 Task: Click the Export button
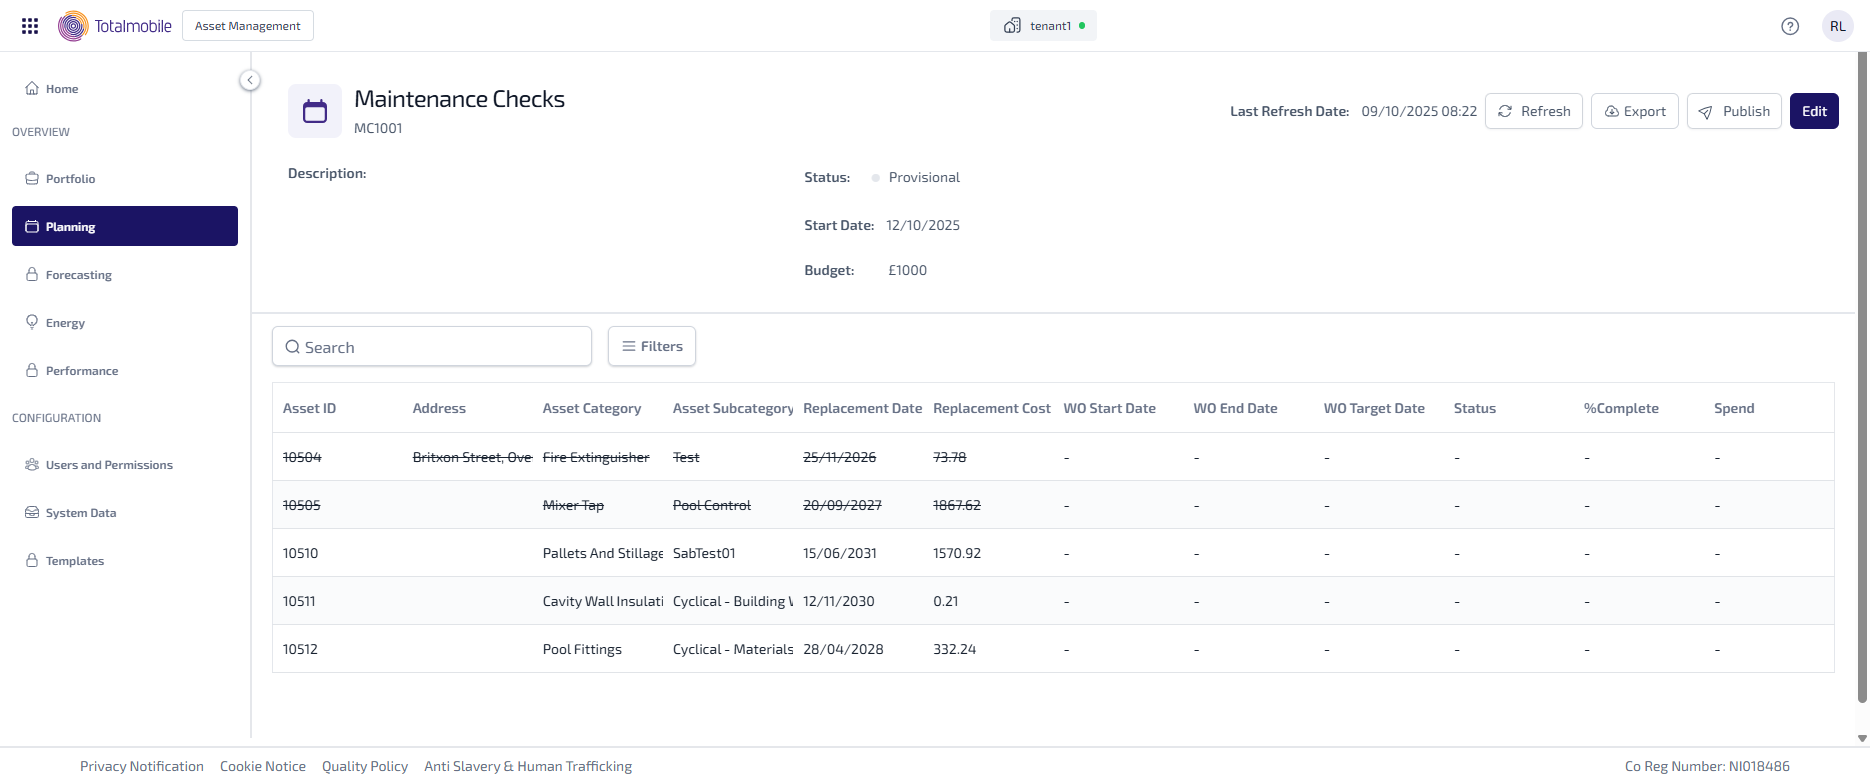(x=1634, y=111)
